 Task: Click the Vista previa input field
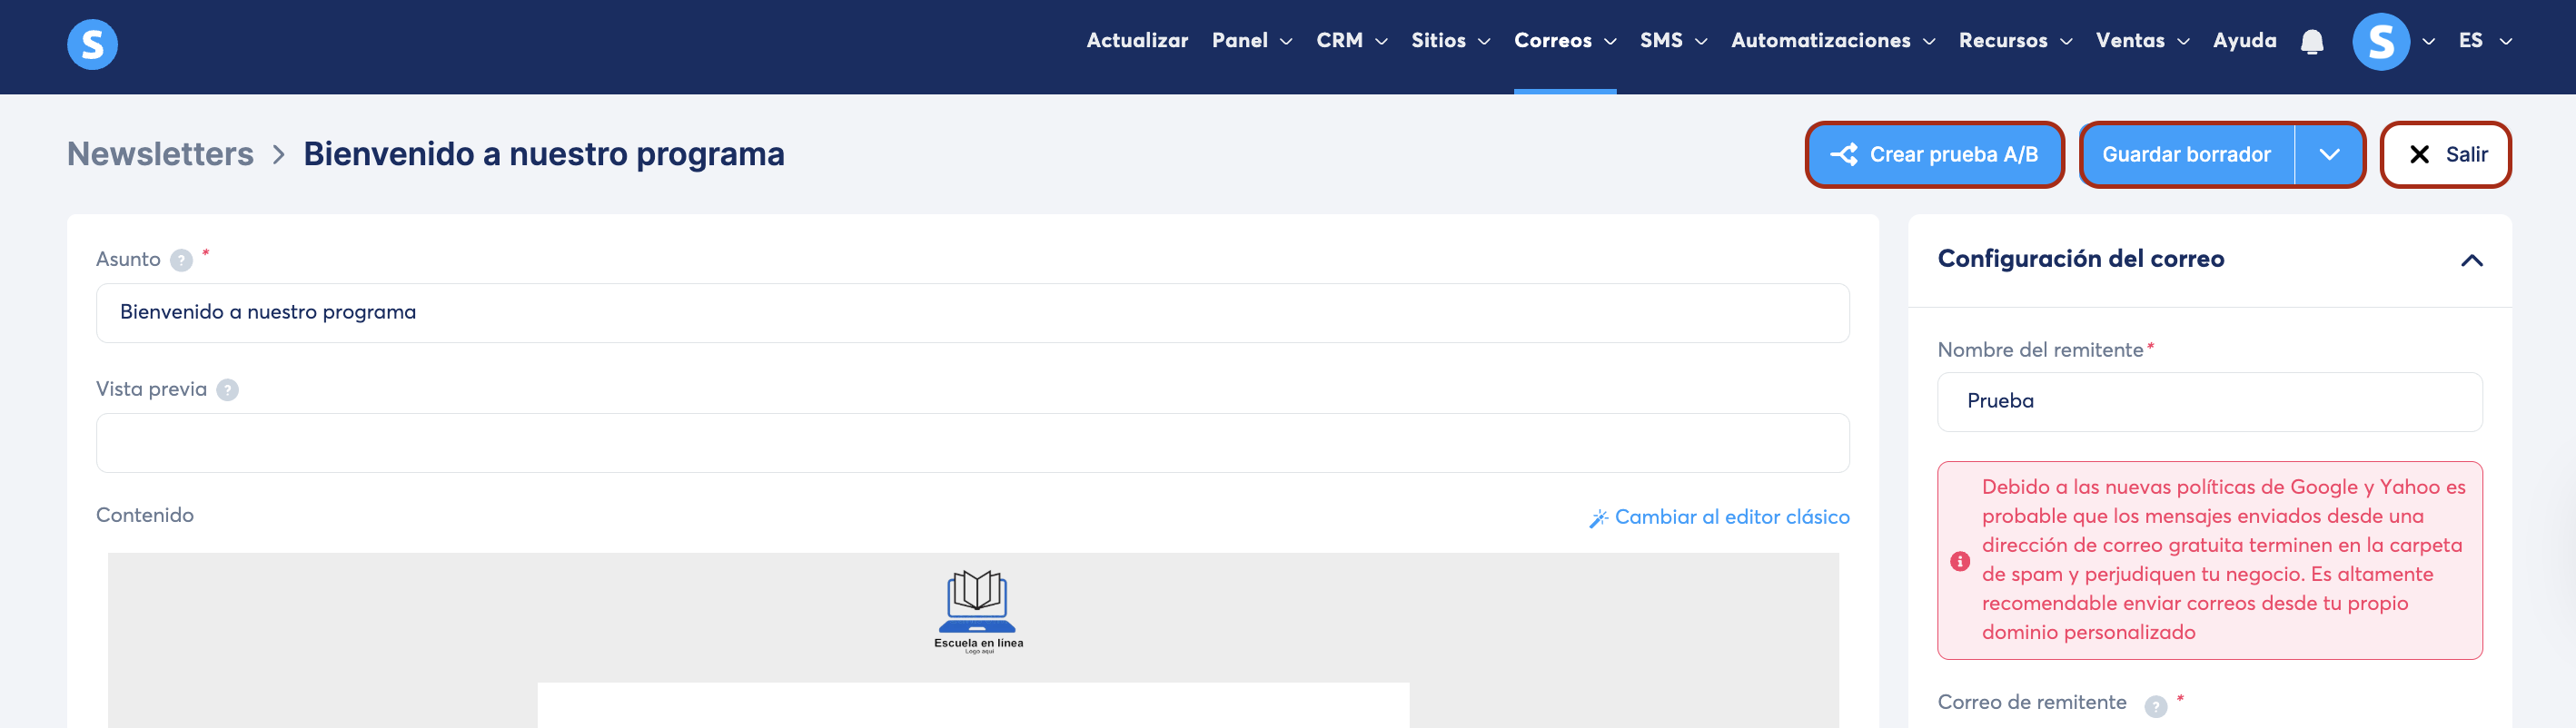[x=972, y=442]
